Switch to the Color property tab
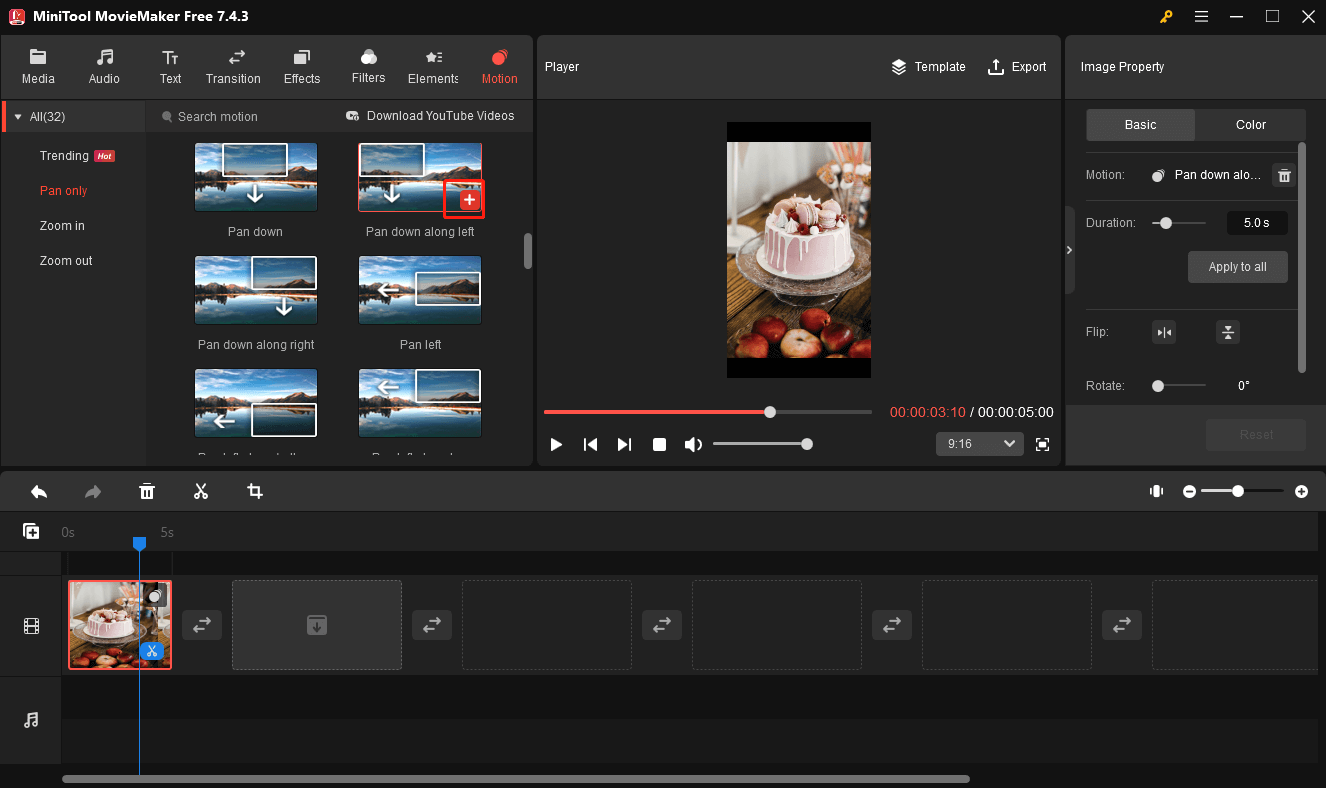 [1251, 125]
